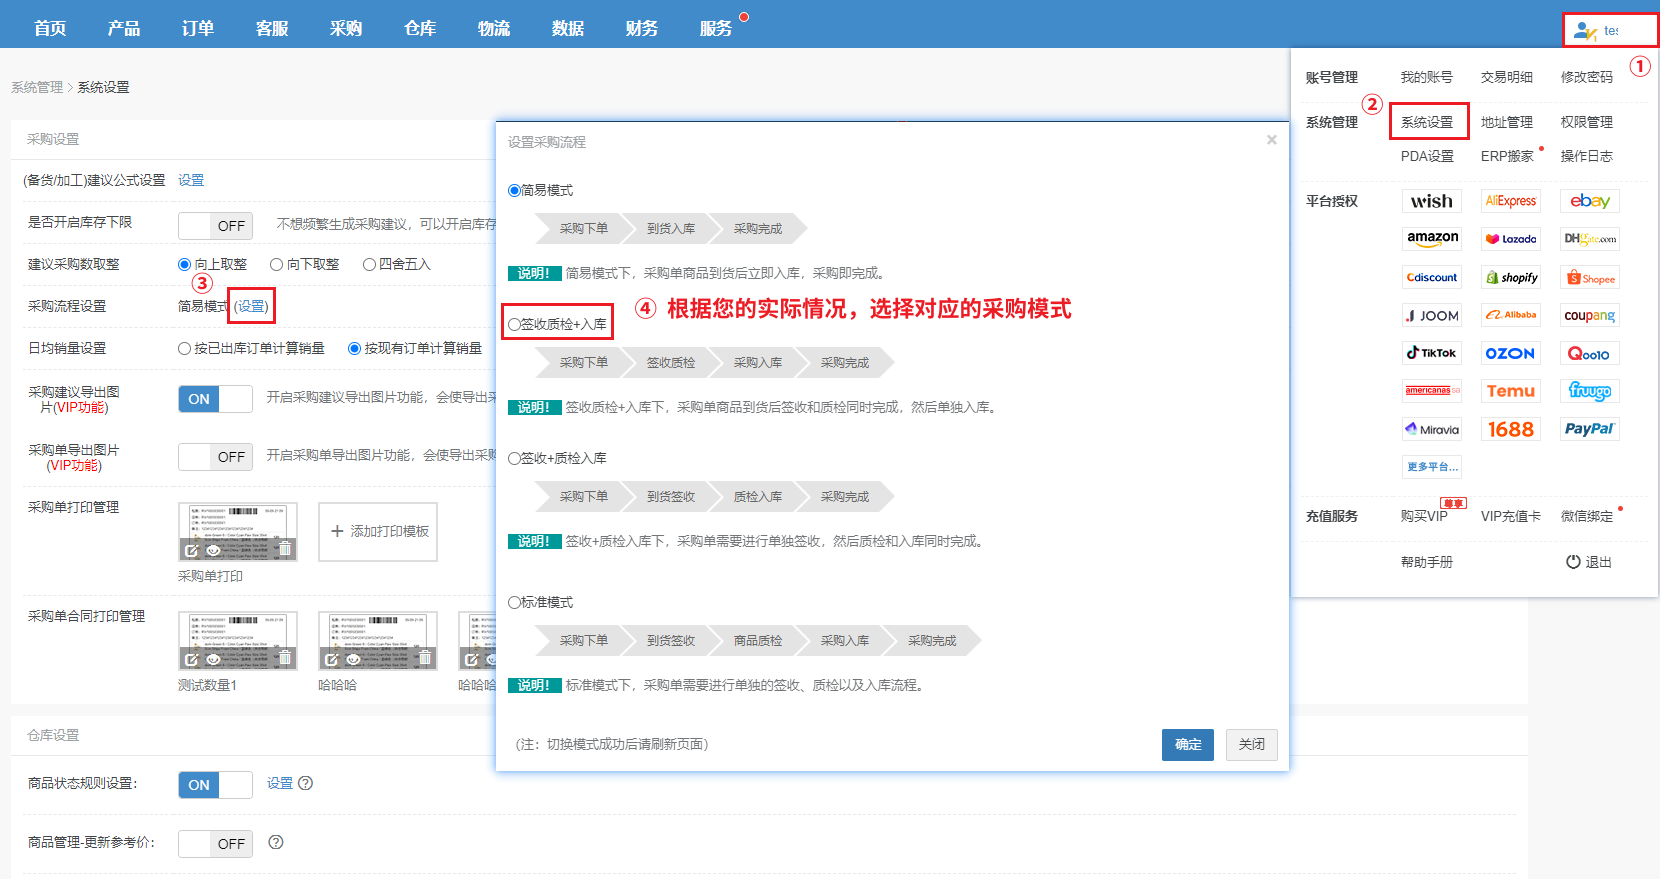Open 仓库 menu in the top navigation

420,28
